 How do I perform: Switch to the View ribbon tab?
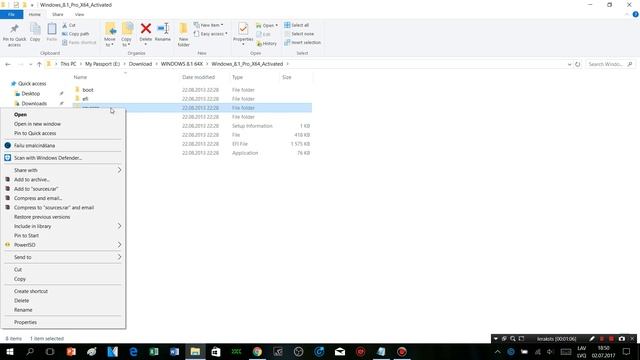(x=80, y=14)
